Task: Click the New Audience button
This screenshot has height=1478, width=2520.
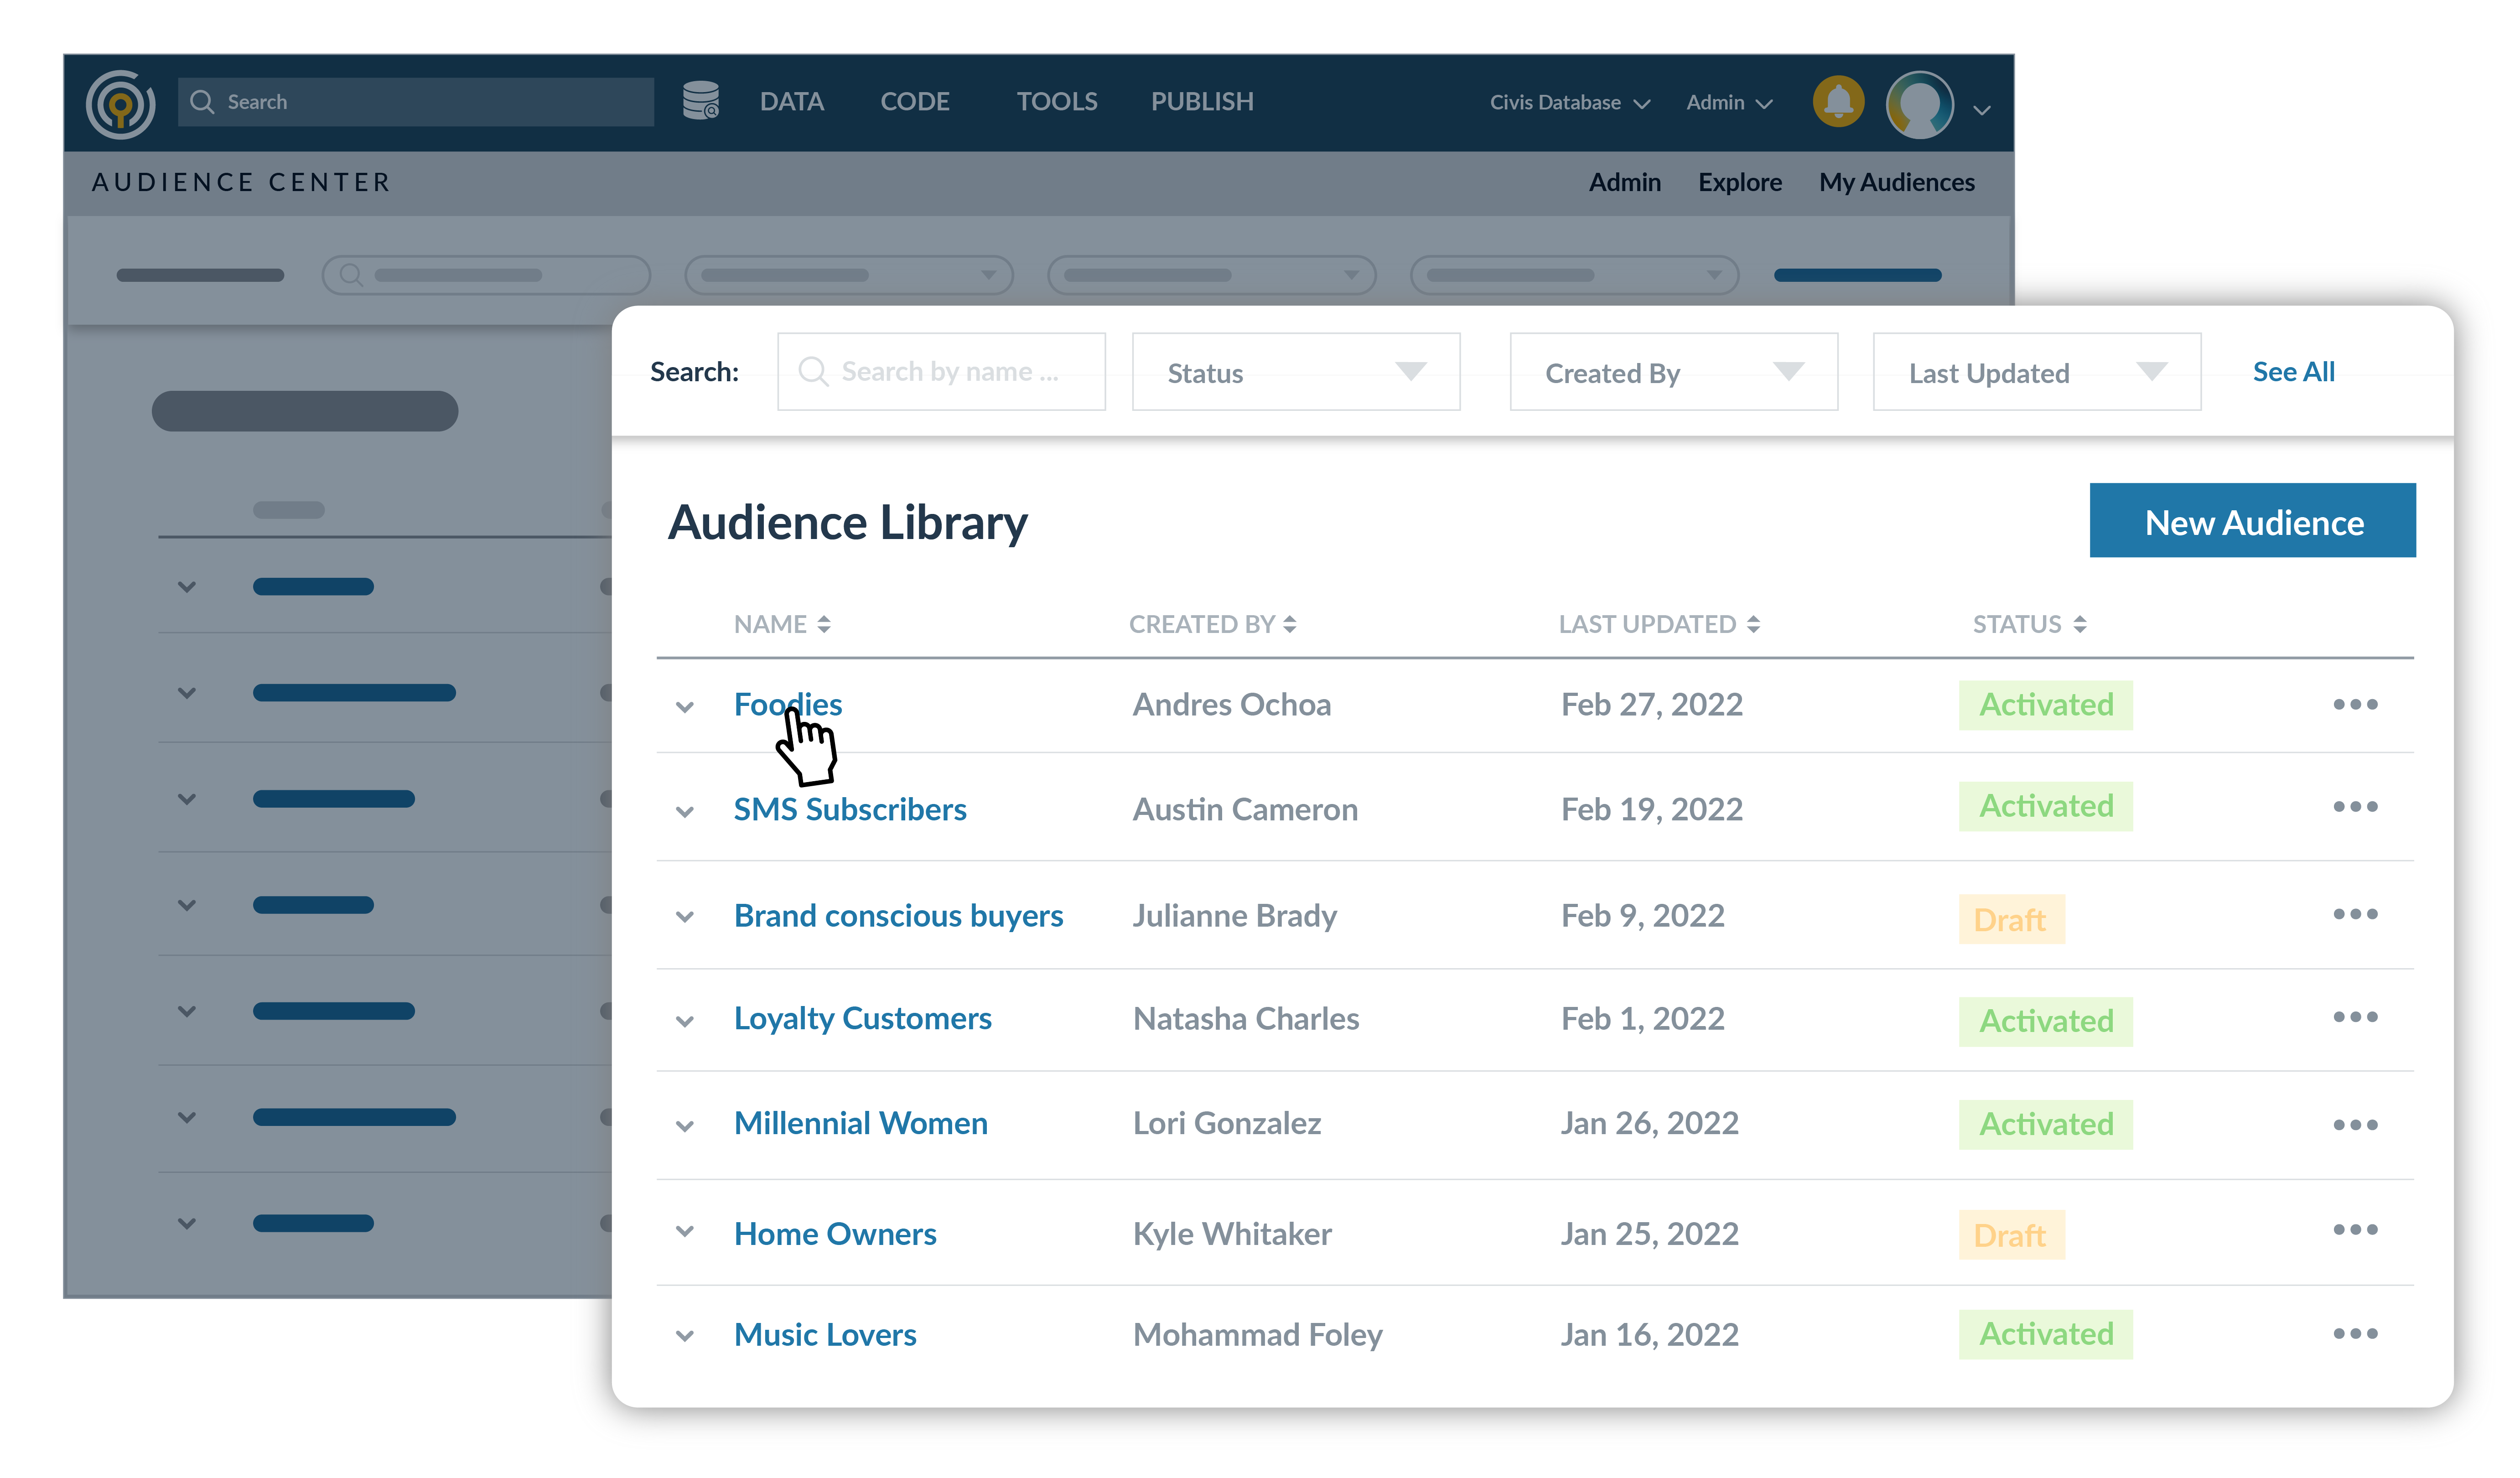Action: click(2253, 521)
